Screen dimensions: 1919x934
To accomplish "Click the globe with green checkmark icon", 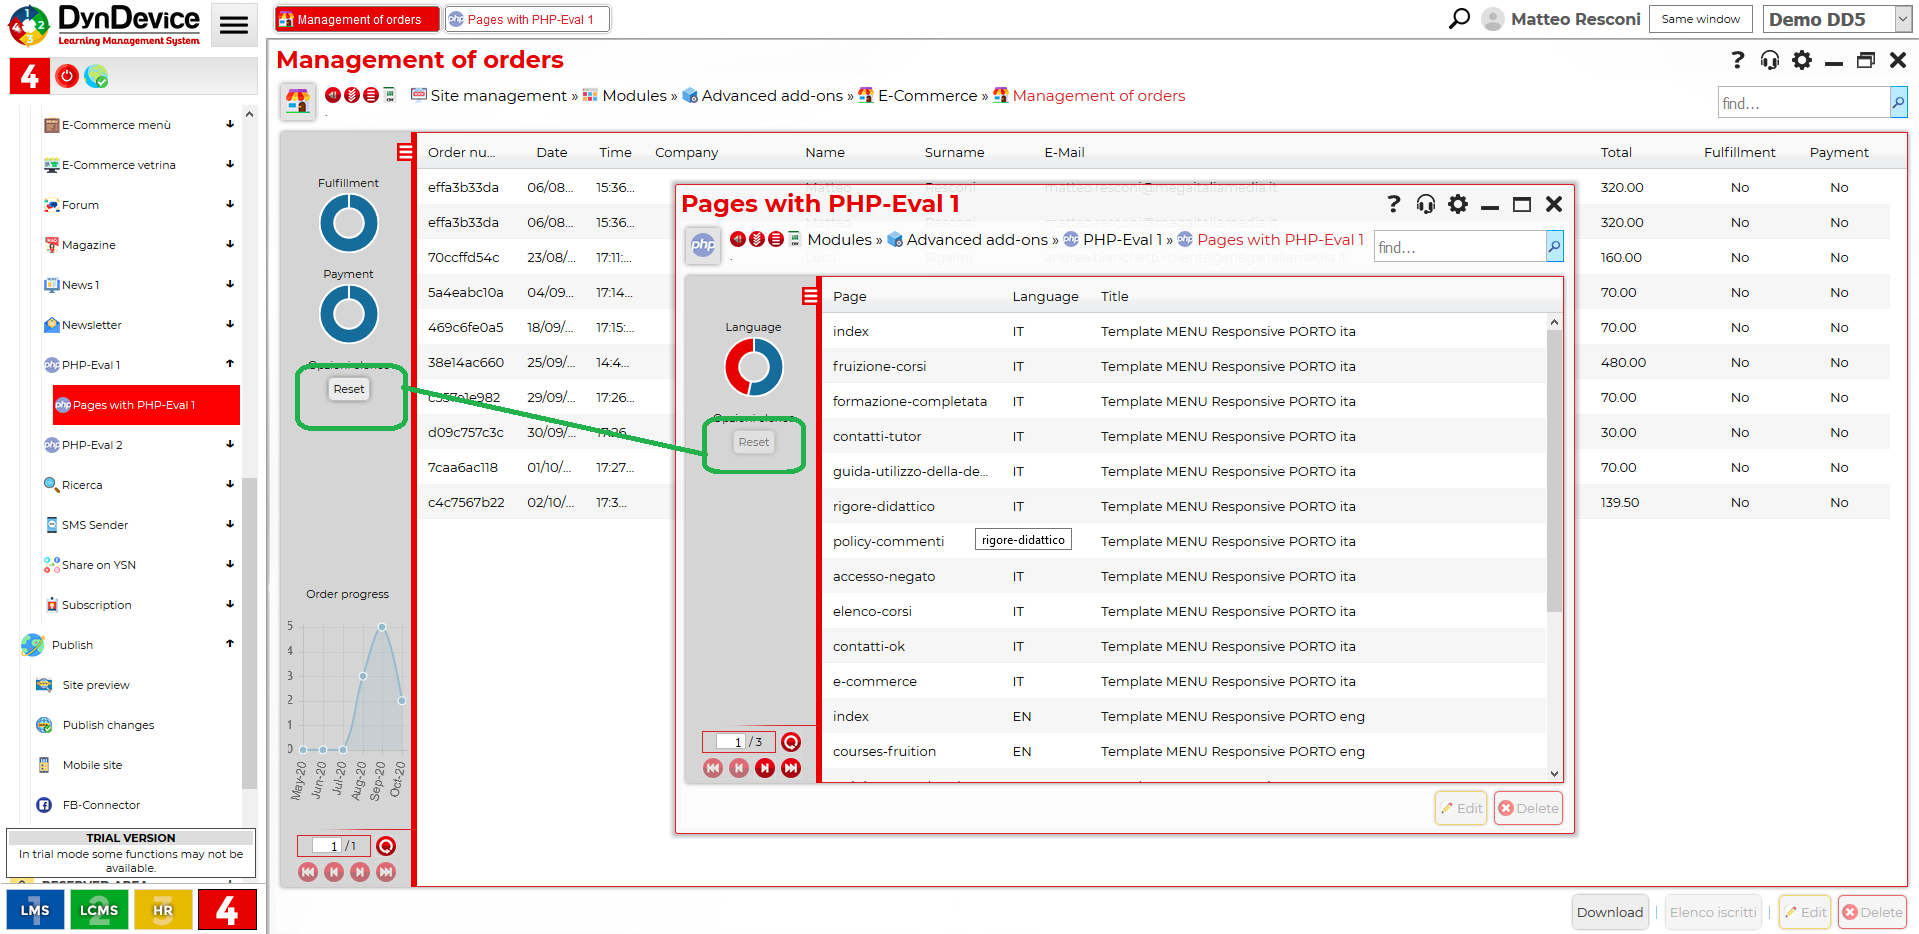I will tap(96, 76).
